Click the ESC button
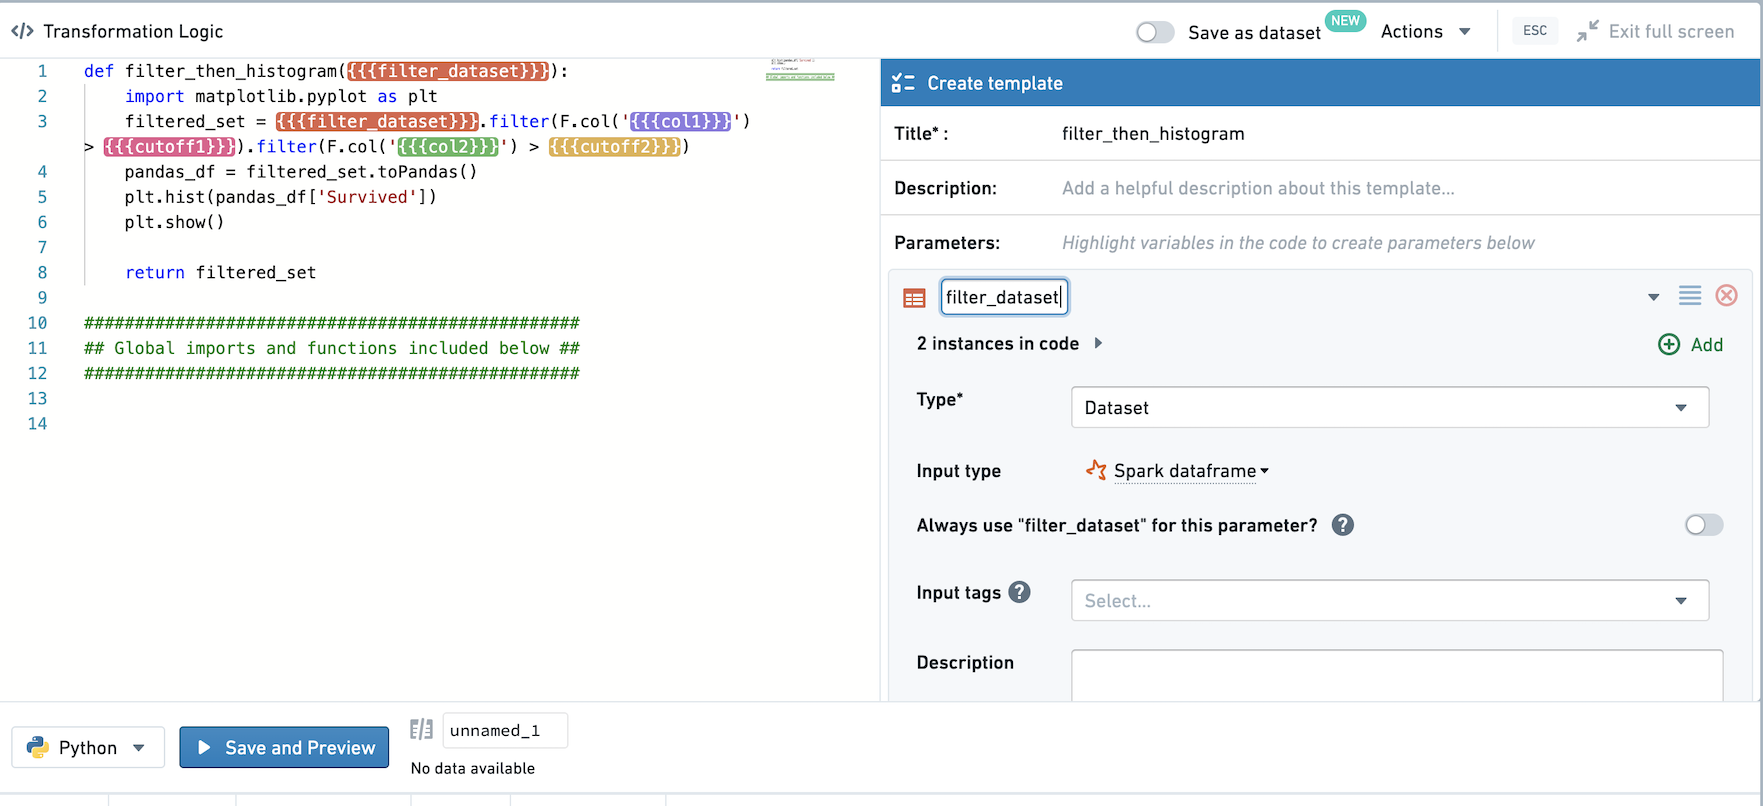The width and height of the screenshot is (1763, 806). (x=1535, y=31)
